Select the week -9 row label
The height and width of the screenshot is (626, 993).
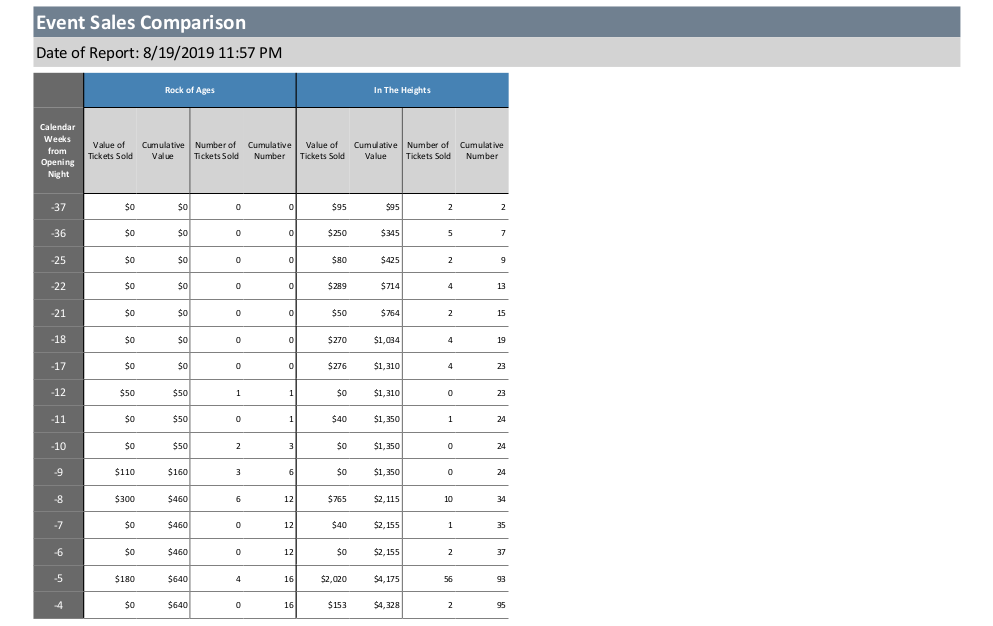(58, 473)
